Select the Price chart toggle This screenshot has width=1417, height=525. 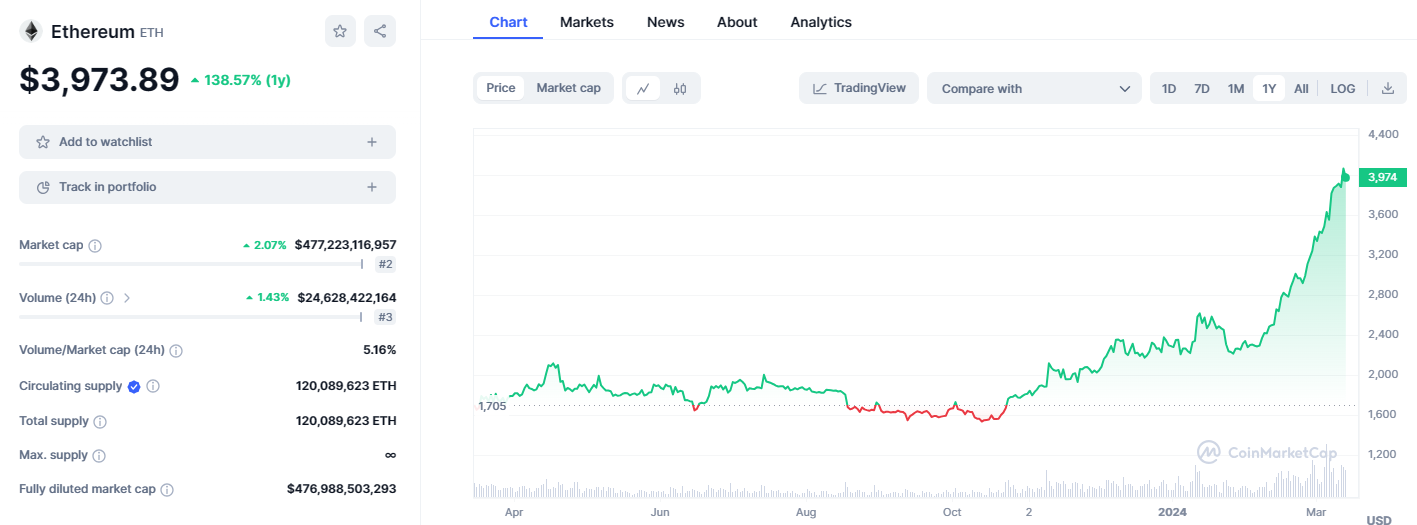click(501, 88)
